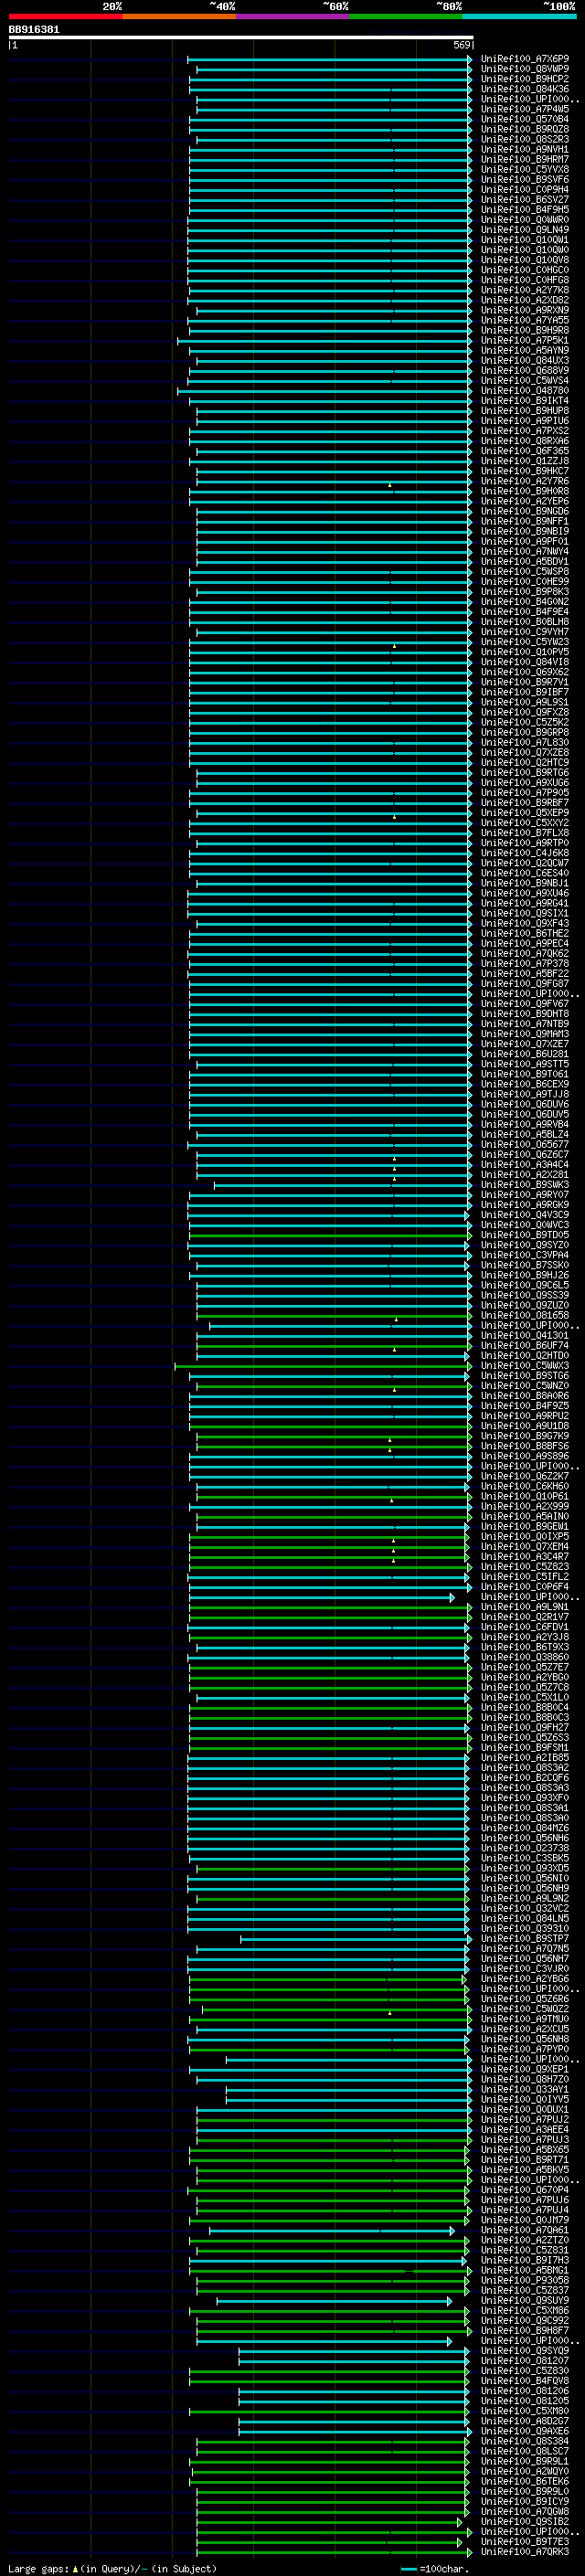Select hit label UniRef100_Q9LN49
The height and width of the screenshot is (2576, 585).
pos(525,230)
